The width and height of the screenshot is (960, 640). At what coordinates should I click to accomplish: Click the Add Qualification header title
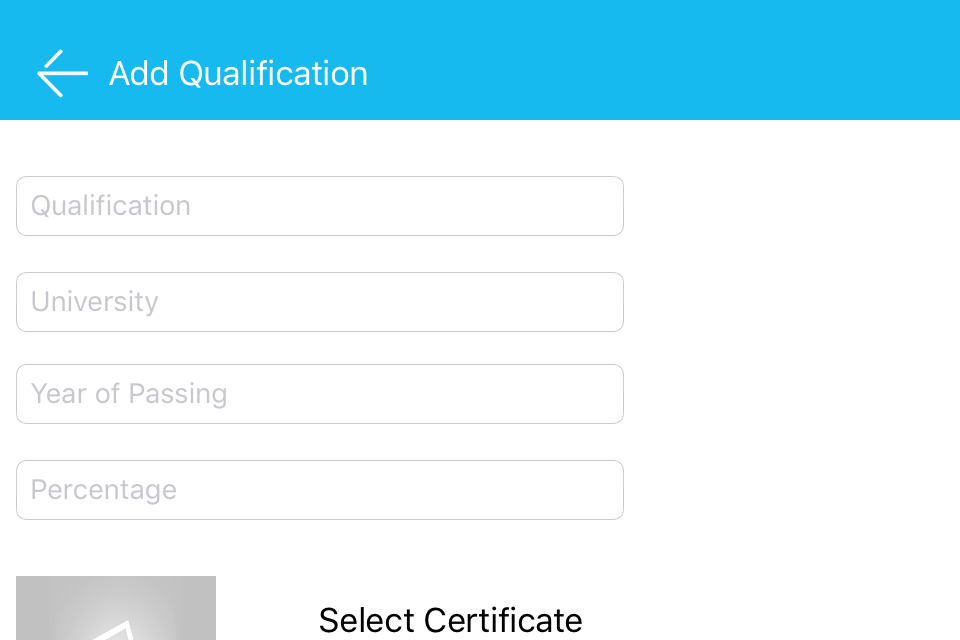click(238, 73)
